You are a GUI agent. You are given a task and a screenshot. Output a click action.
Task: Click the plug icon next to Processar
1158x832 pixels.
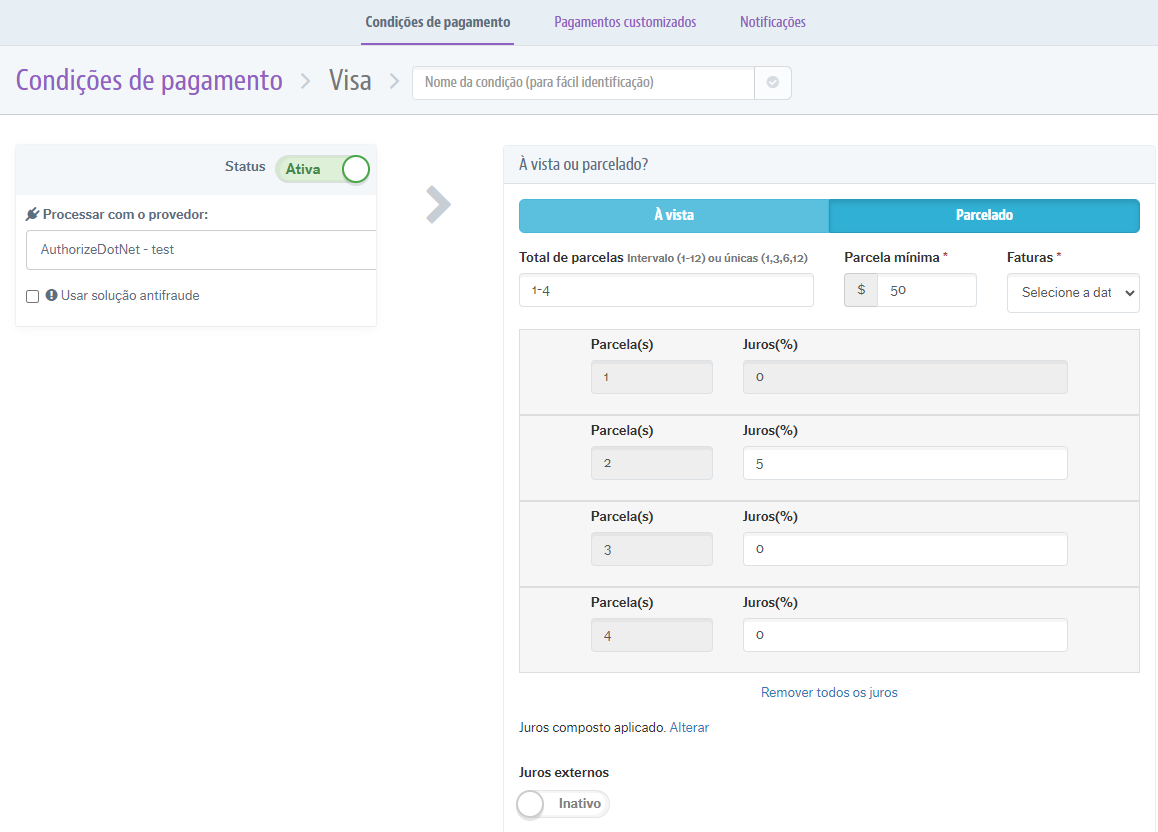32,214
